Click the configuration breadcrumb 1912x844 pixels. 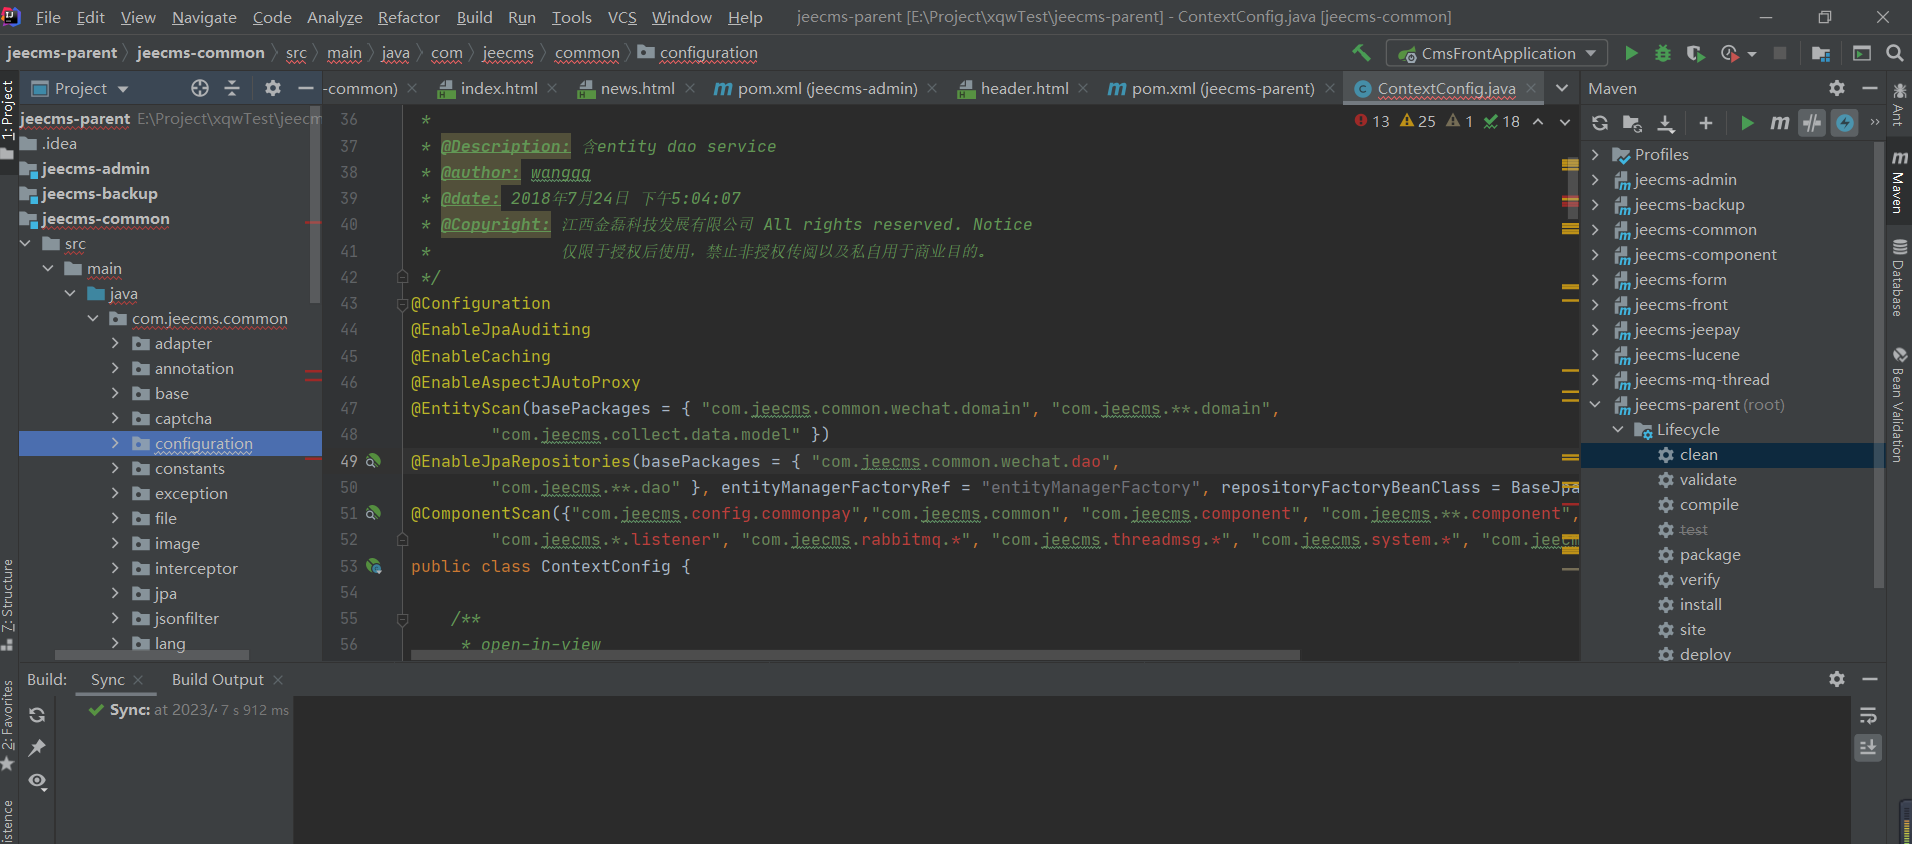tap(708, 53)
